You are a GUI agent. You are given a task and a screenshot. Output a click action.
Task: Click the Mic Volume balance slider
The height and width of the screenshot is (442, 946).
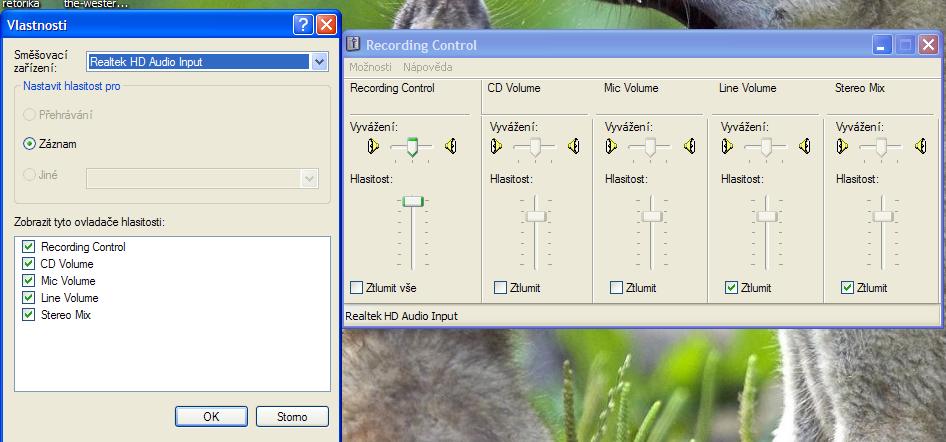(650, 147)
